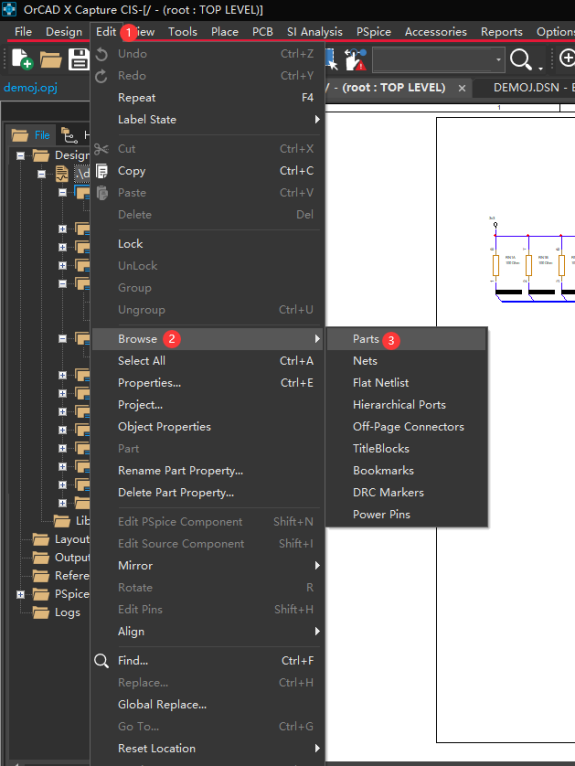The width and height of the screenshot is (575, 766).
Task: Choose DRC Markers in Browse submenu
Action: tap(406, 492)
